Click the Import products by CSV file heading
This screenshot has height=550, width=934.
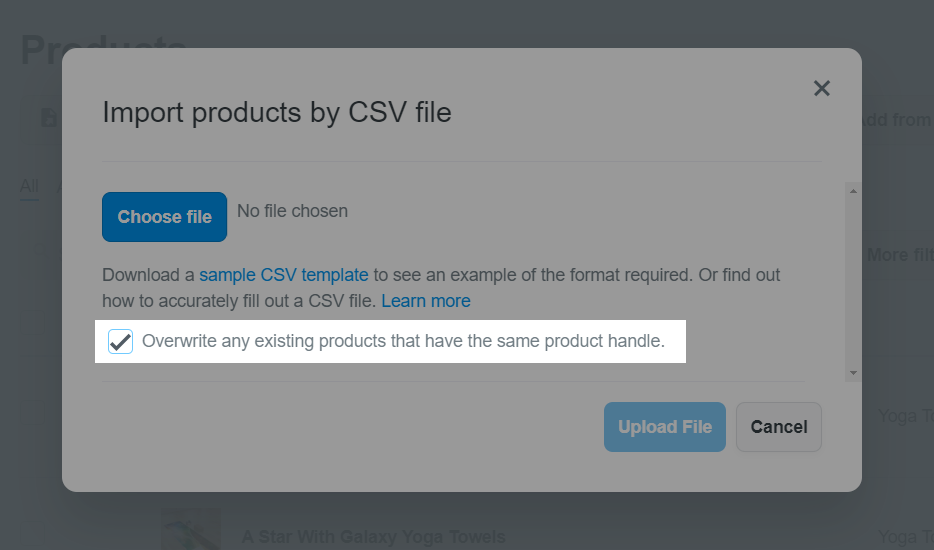(277, 112)
